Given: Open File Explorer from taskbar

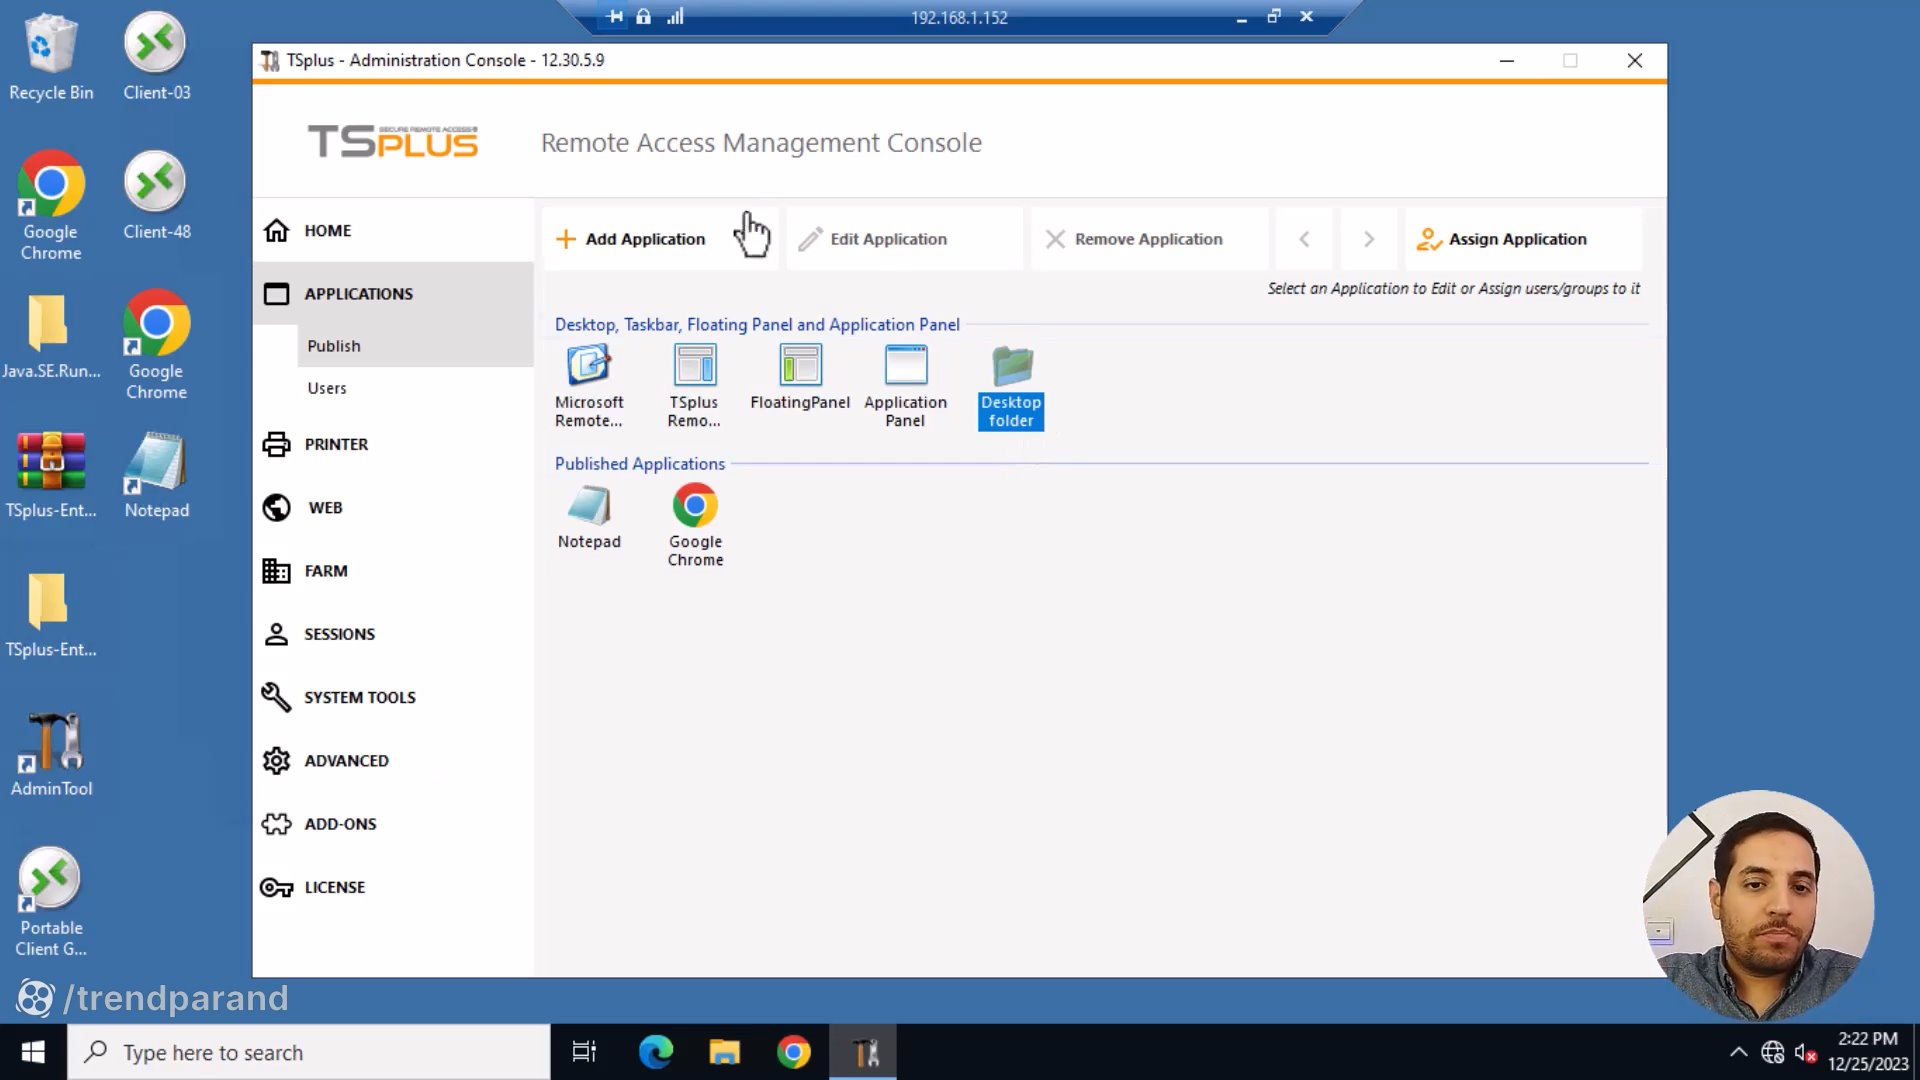Looking at the screenshot, I should pos(724,1052).
